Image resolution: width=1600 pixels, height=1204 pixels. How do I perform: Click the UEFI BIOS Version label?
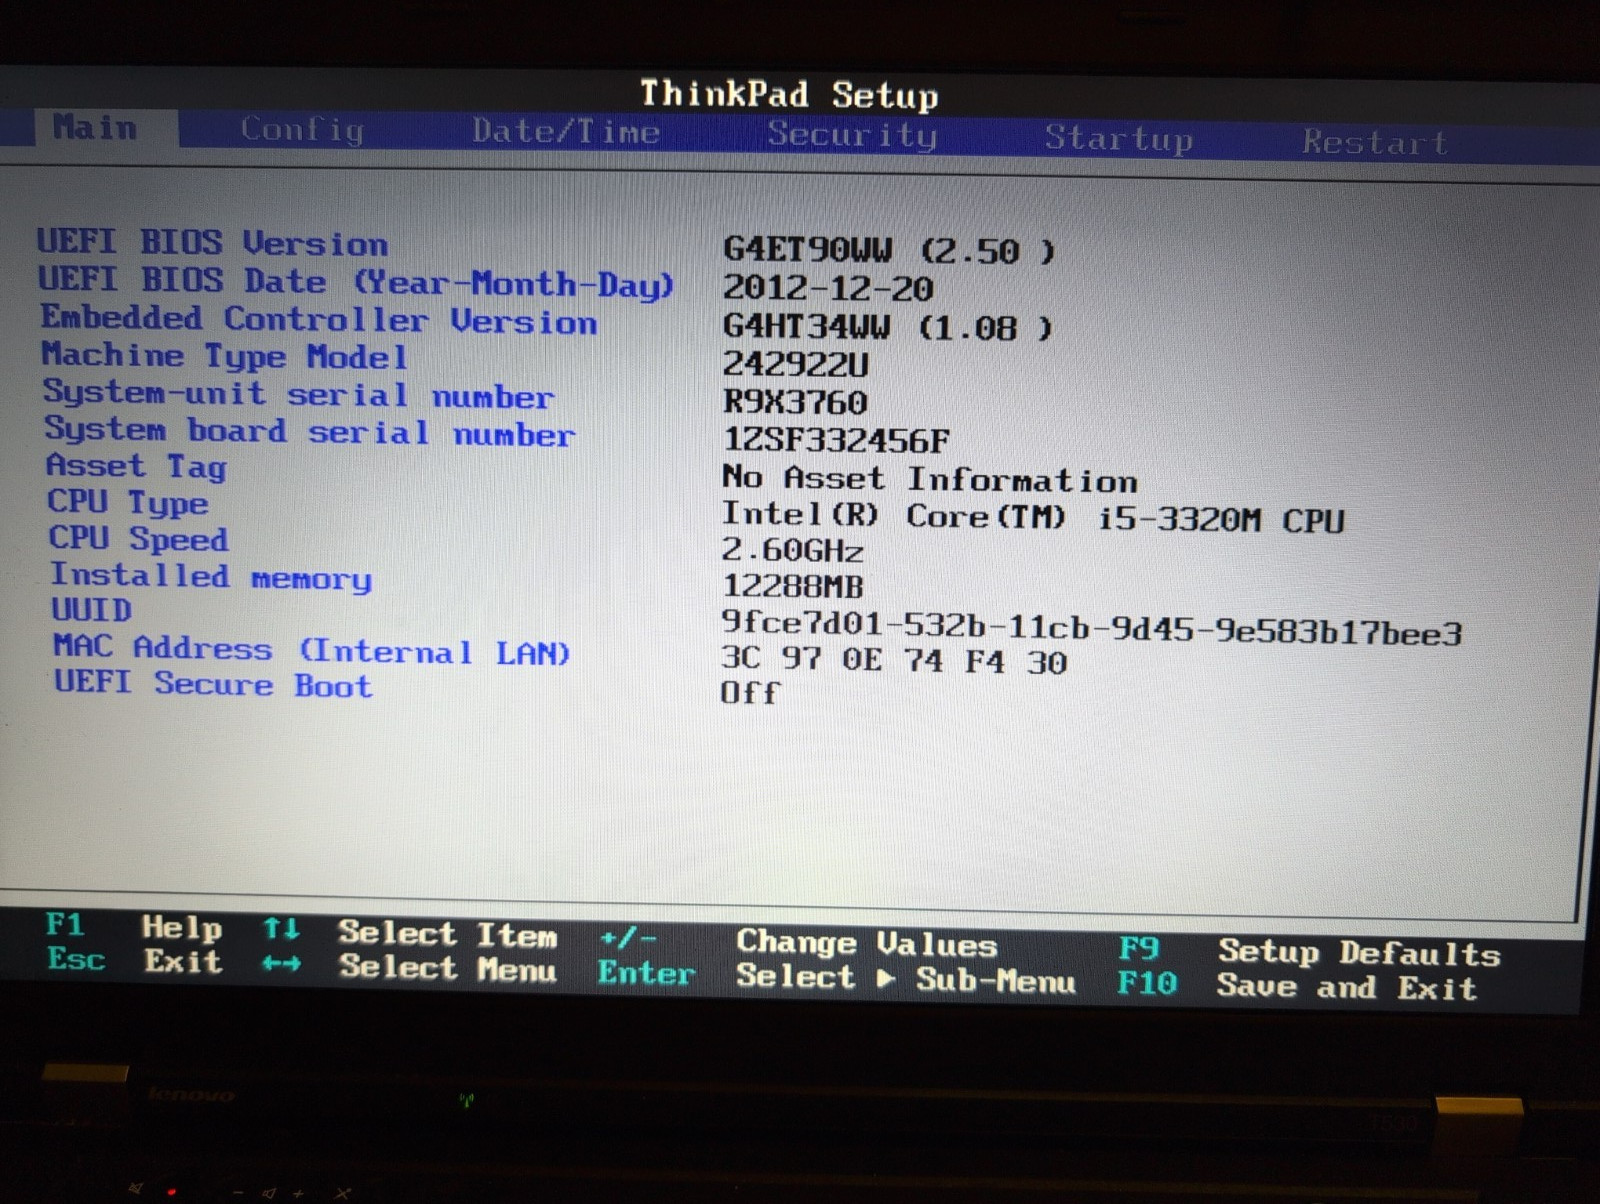(x=212, y=243)
